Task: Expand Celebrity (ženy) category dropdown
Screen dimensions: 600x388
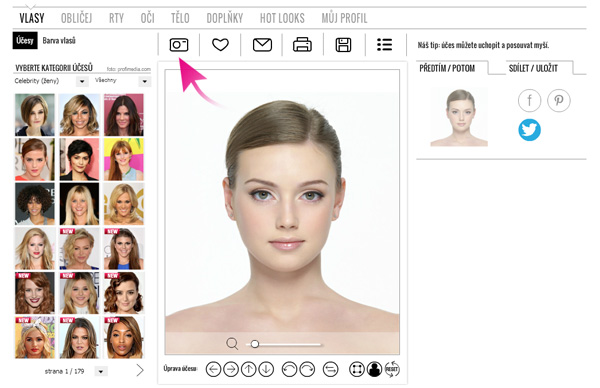Action: (82, 81)
